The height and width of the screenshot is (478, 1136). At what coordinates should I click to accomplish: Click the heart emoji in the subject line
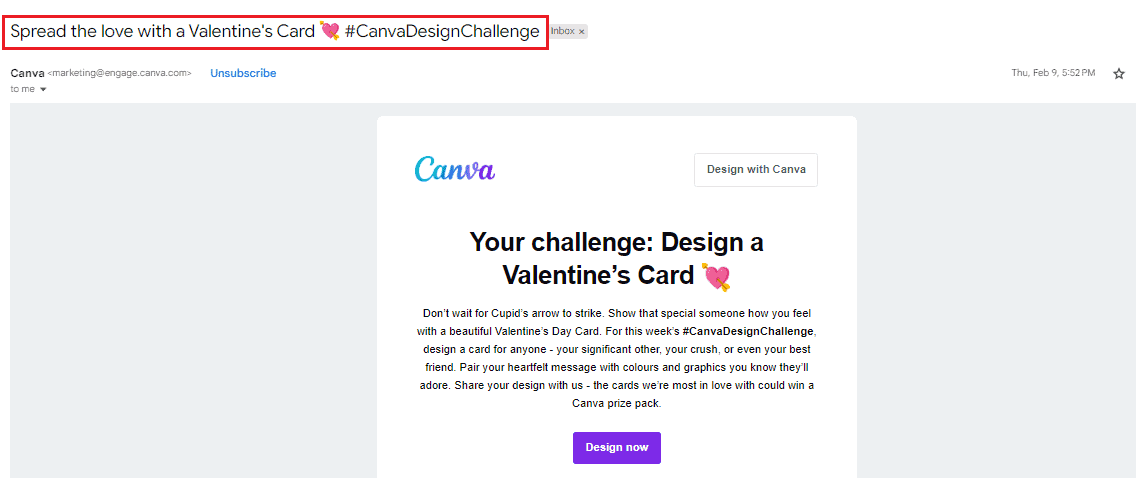click(x=330, y=32)
